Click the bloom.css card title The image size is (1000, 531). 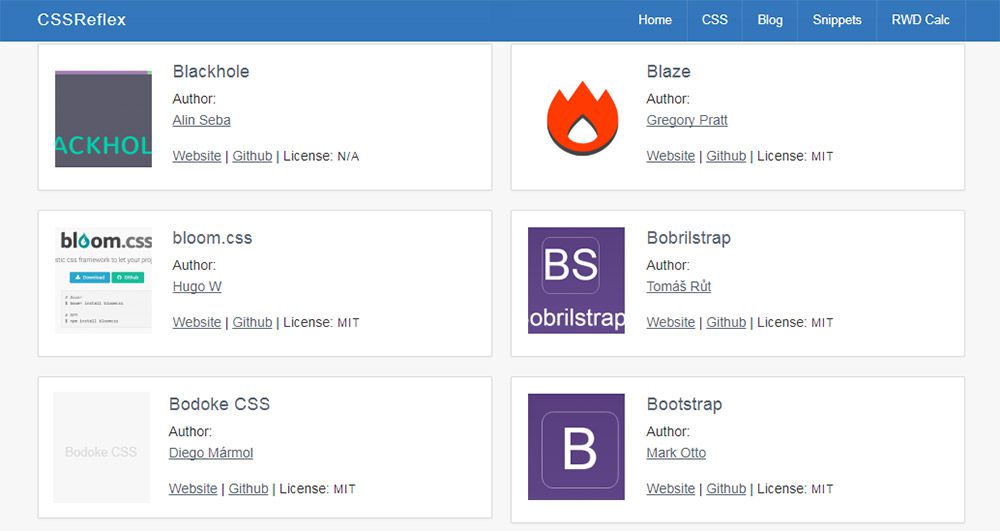point(212,238)
